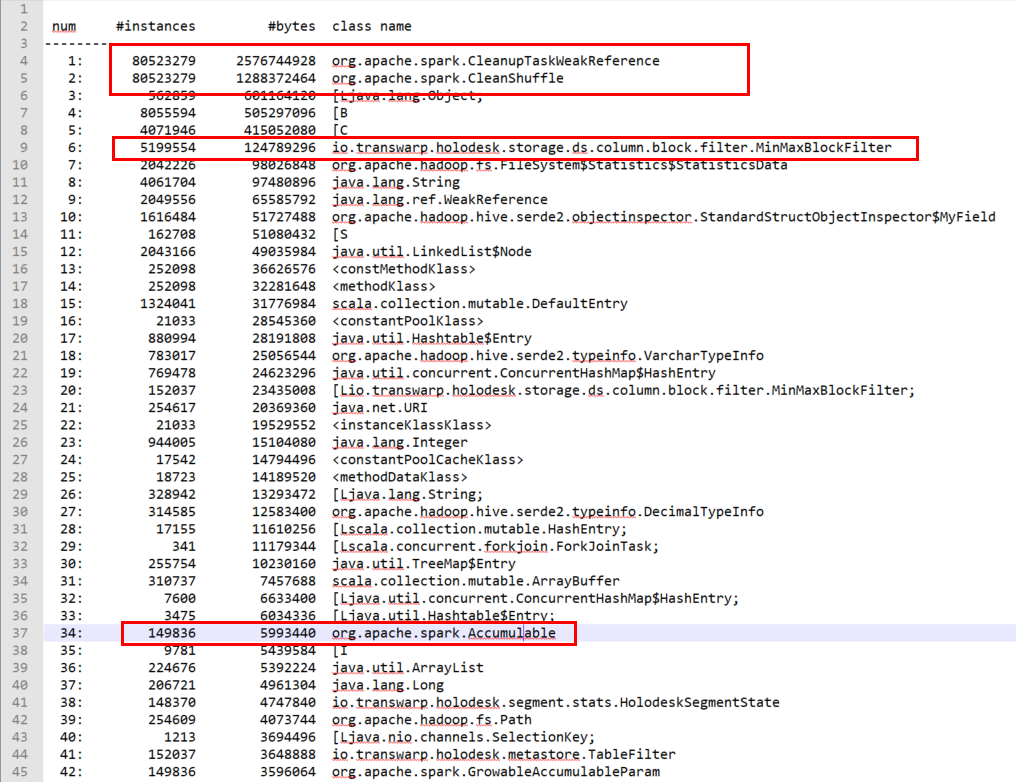Click the org.apache.spark.CleanupTaskWeakReference class name
The width and height of the screenshot is (1016, 782).
(495, 60)
